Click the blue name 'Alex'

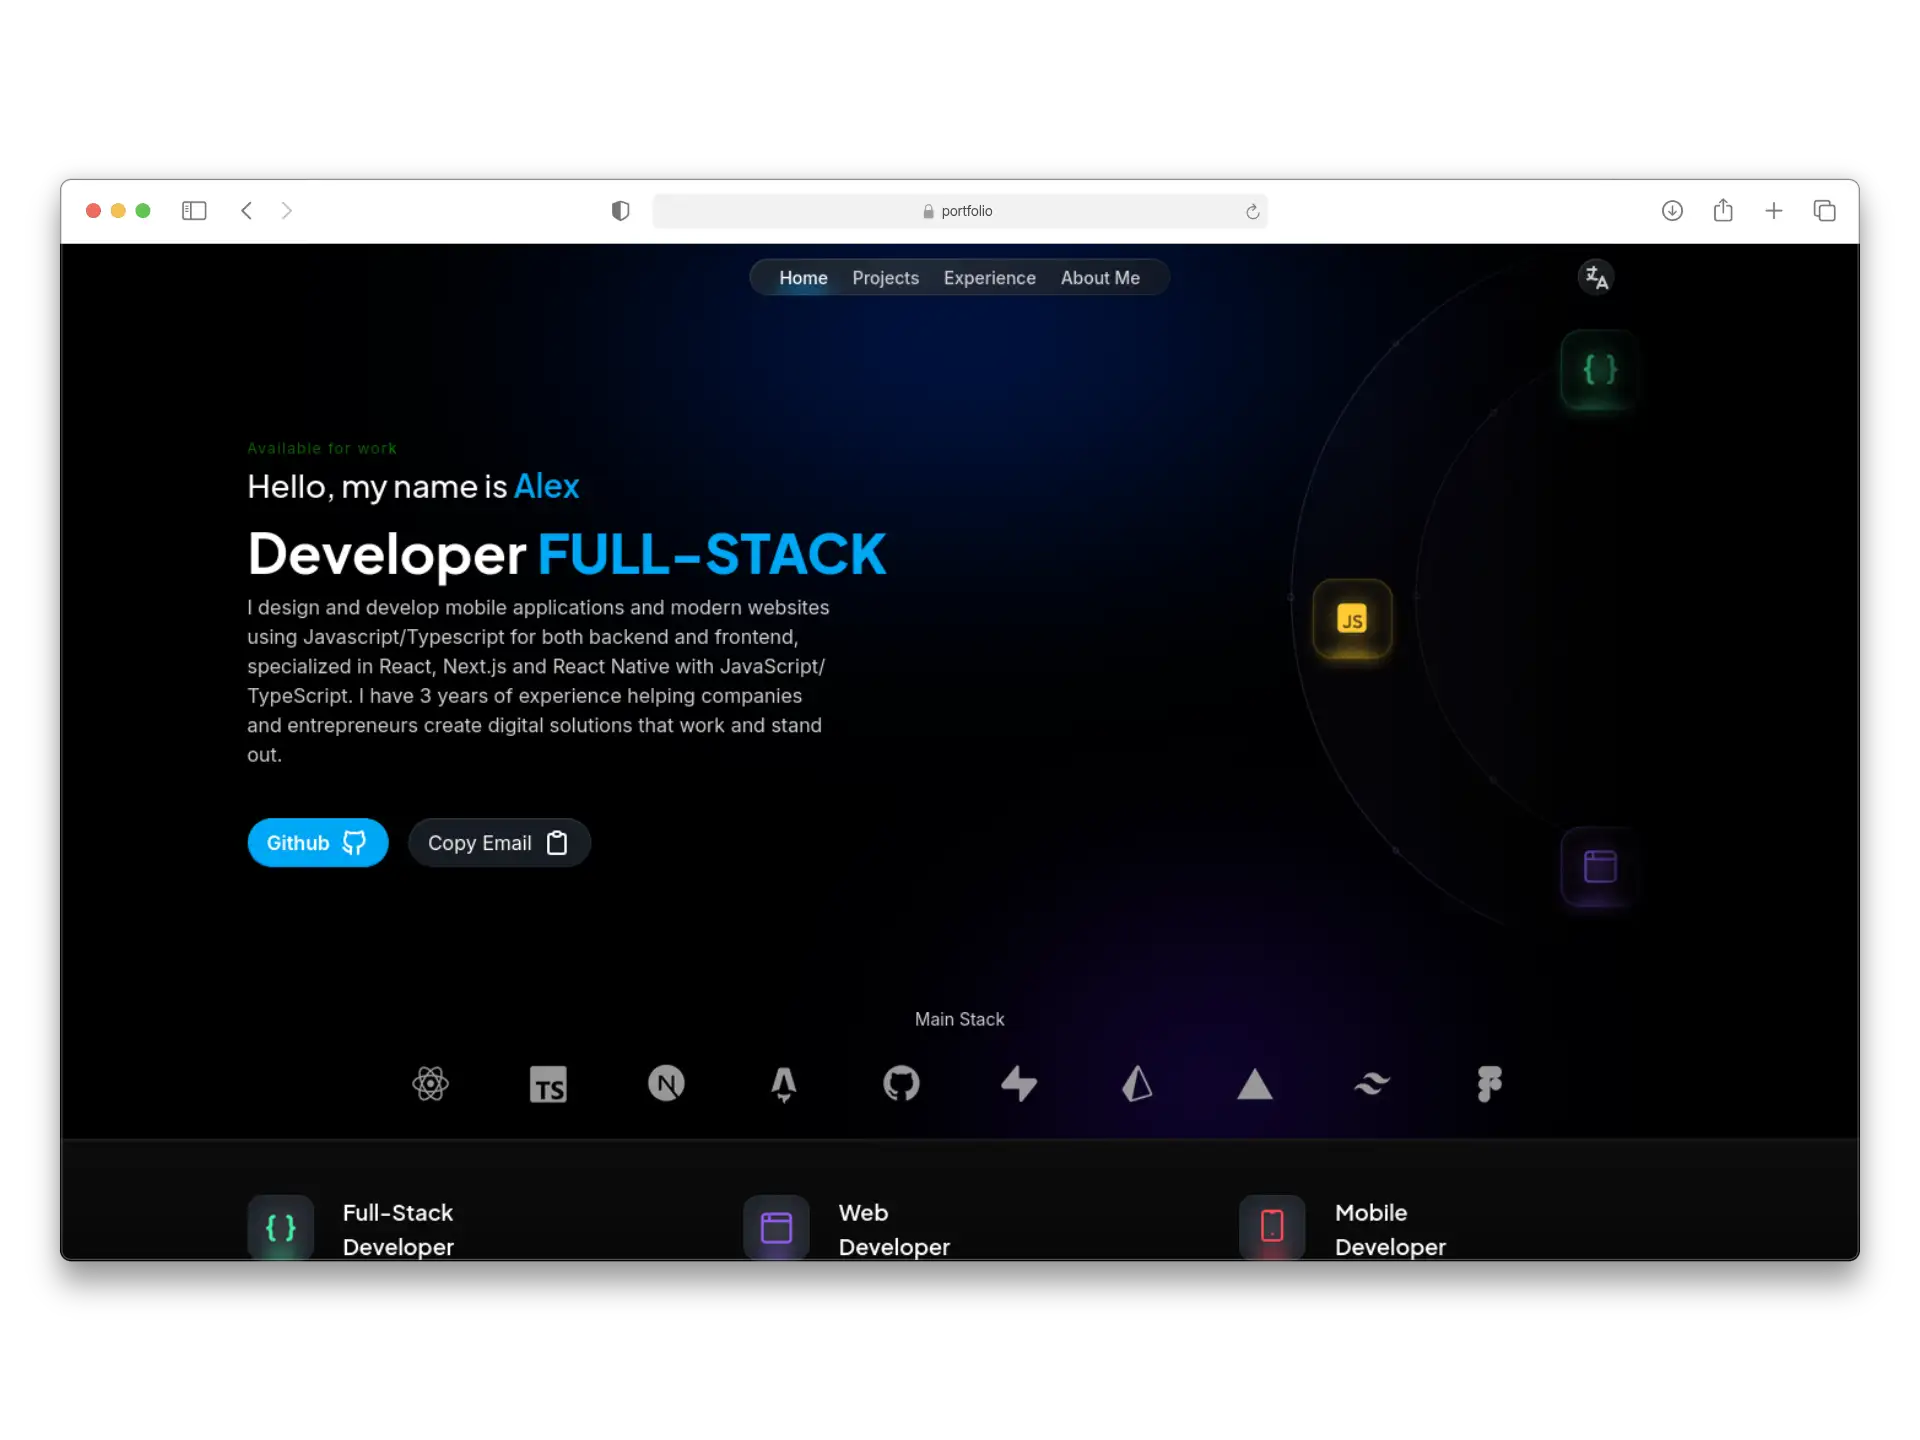click(x=546, y=487)
